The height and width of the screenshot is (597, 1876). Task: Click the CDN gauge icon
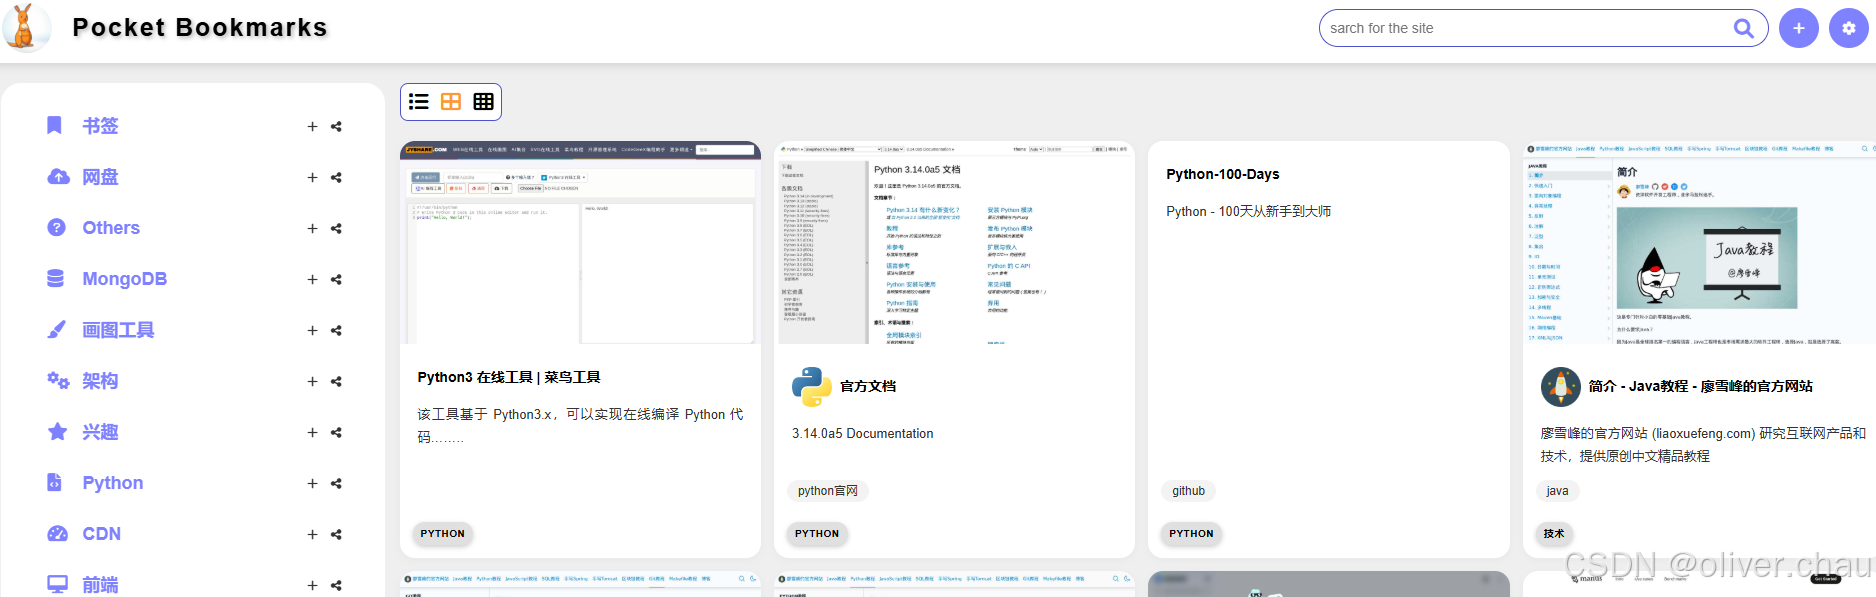point(58,533)
